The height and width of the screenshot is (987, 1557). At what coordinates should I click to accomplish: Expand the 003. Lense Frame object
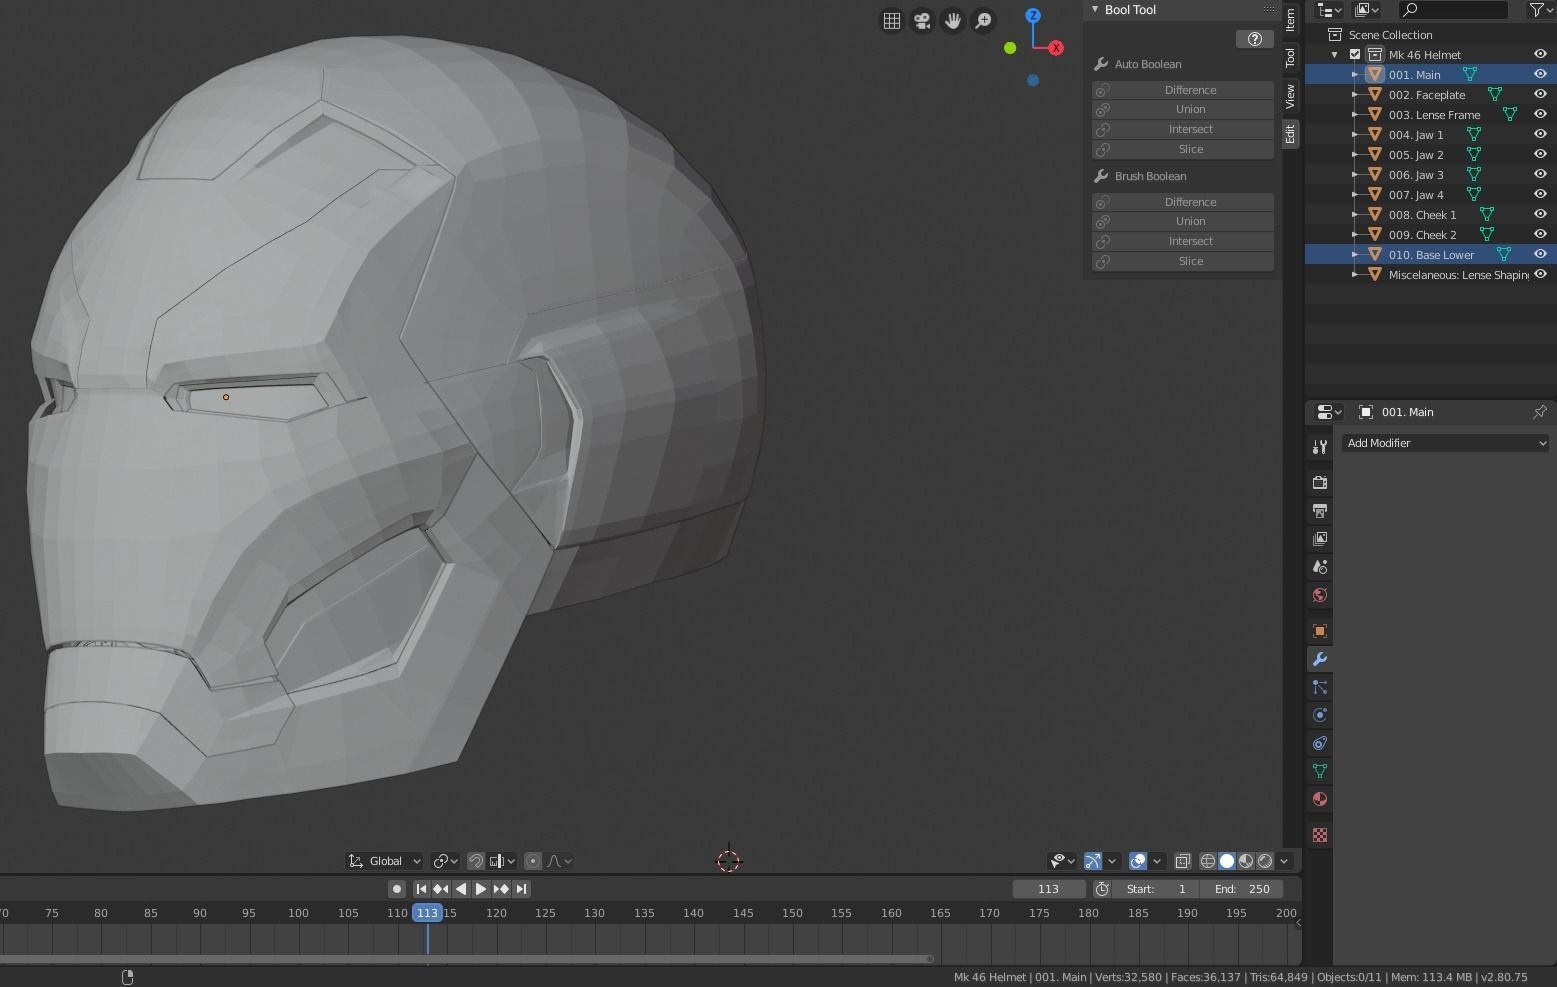pyautogui.click(x=1355, y=115)
